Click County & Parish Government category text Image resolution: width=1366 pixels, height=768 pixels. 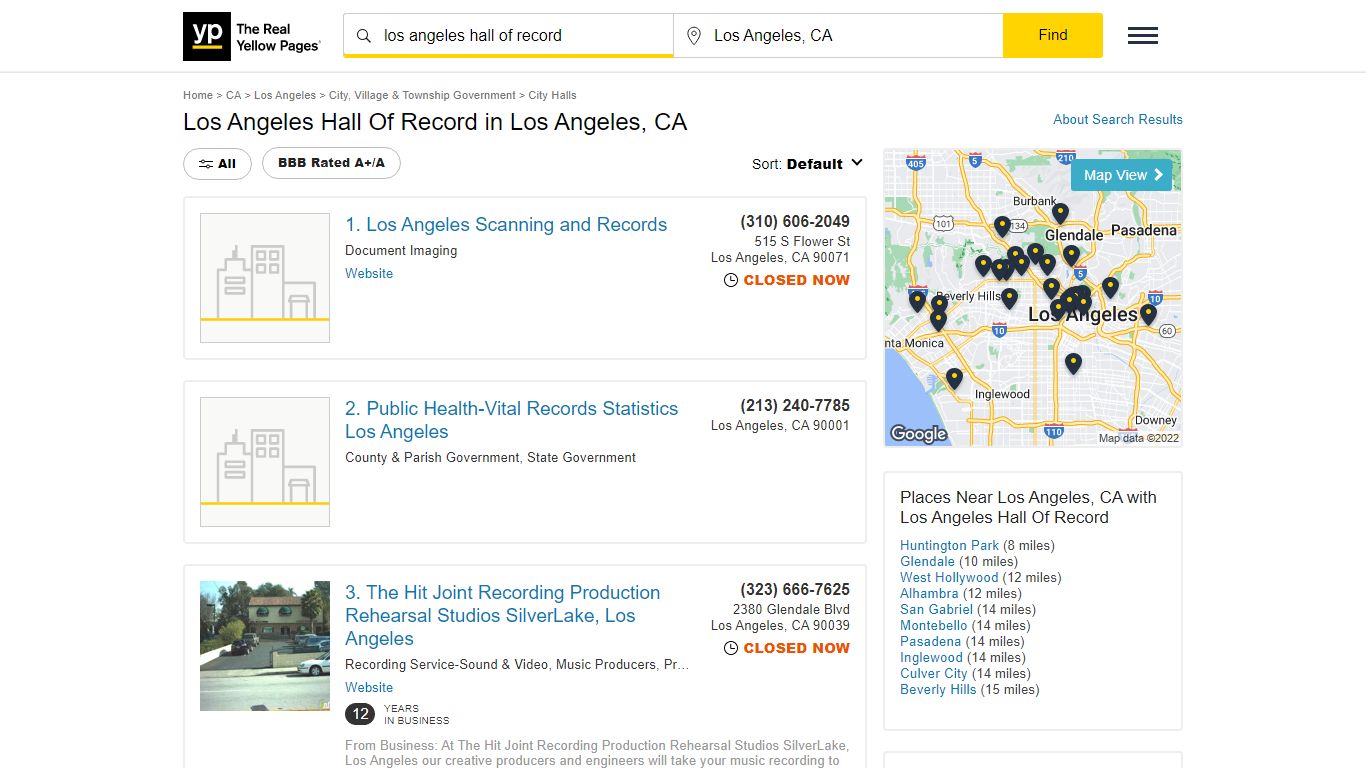pos(433,457)
